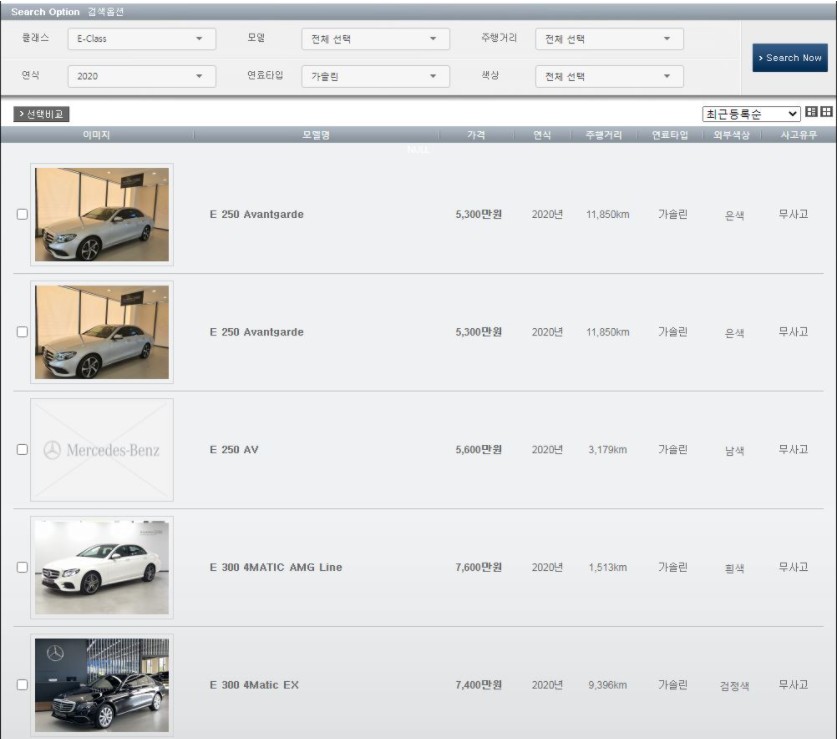Switch to list view icon

[812, 111]
